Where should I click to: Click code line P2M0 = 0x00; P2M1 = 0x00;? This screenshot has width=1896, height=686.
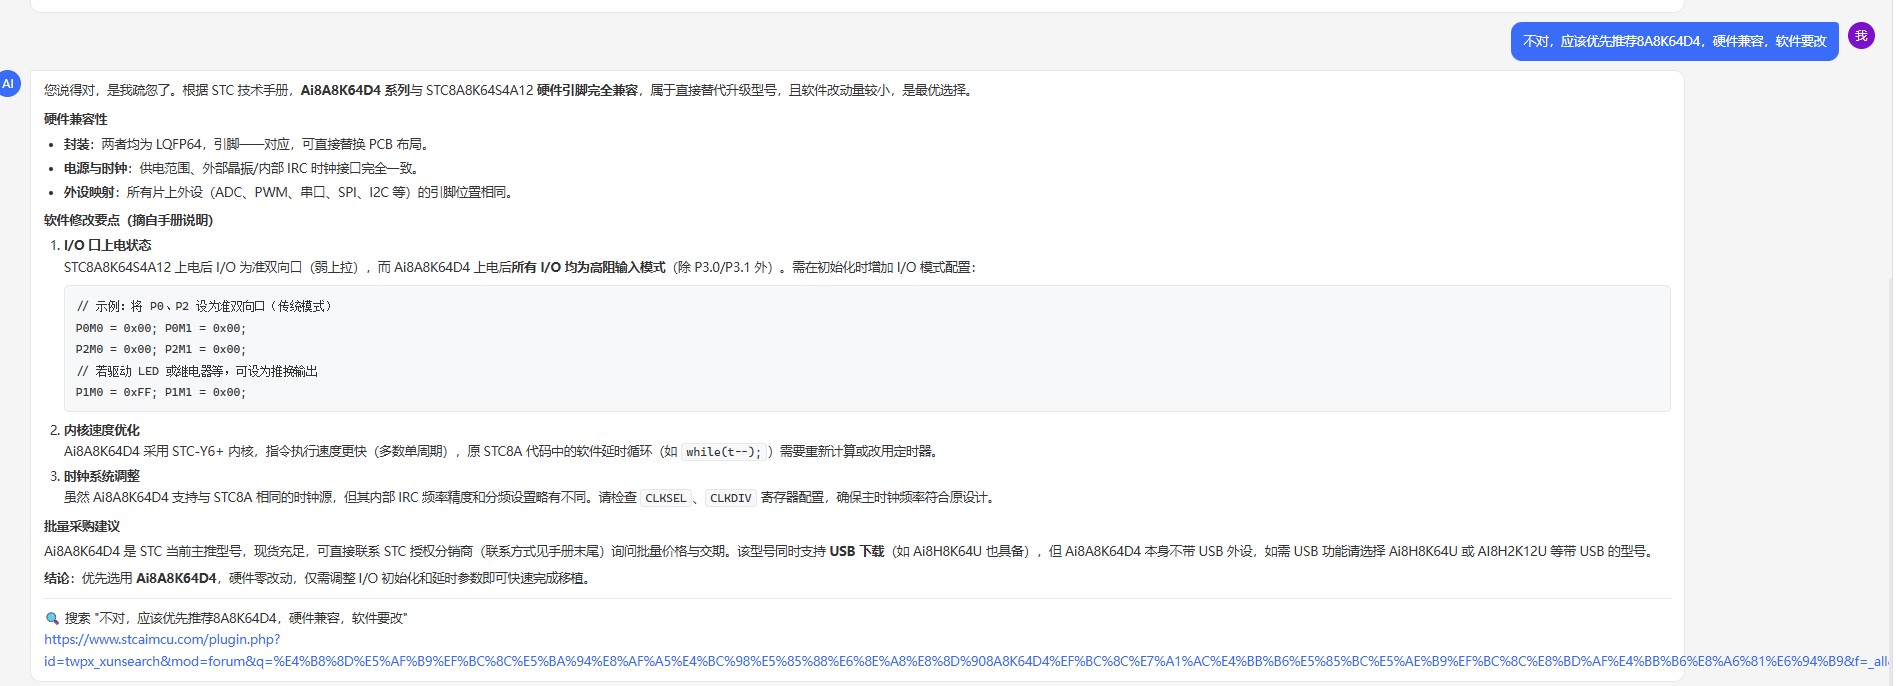tap(160, 349)
